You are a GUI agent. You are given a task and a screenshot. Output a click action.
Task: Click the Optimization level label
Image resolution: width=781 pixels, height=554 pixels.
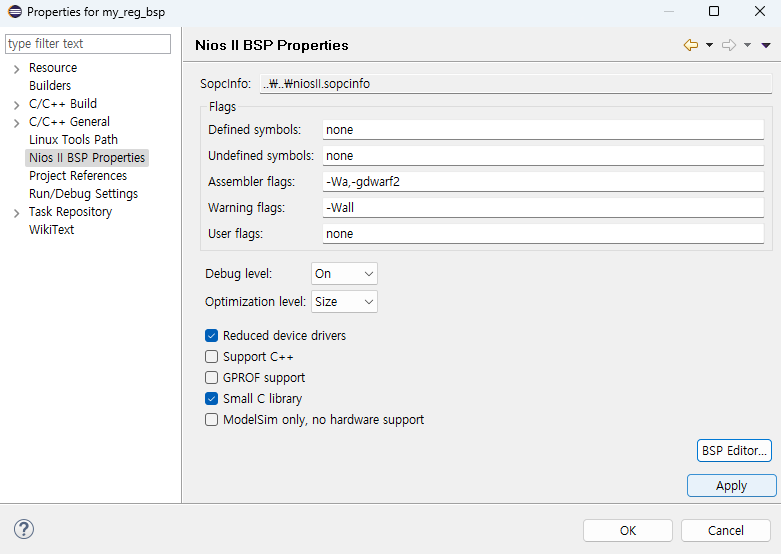click(x=255, y=301)
